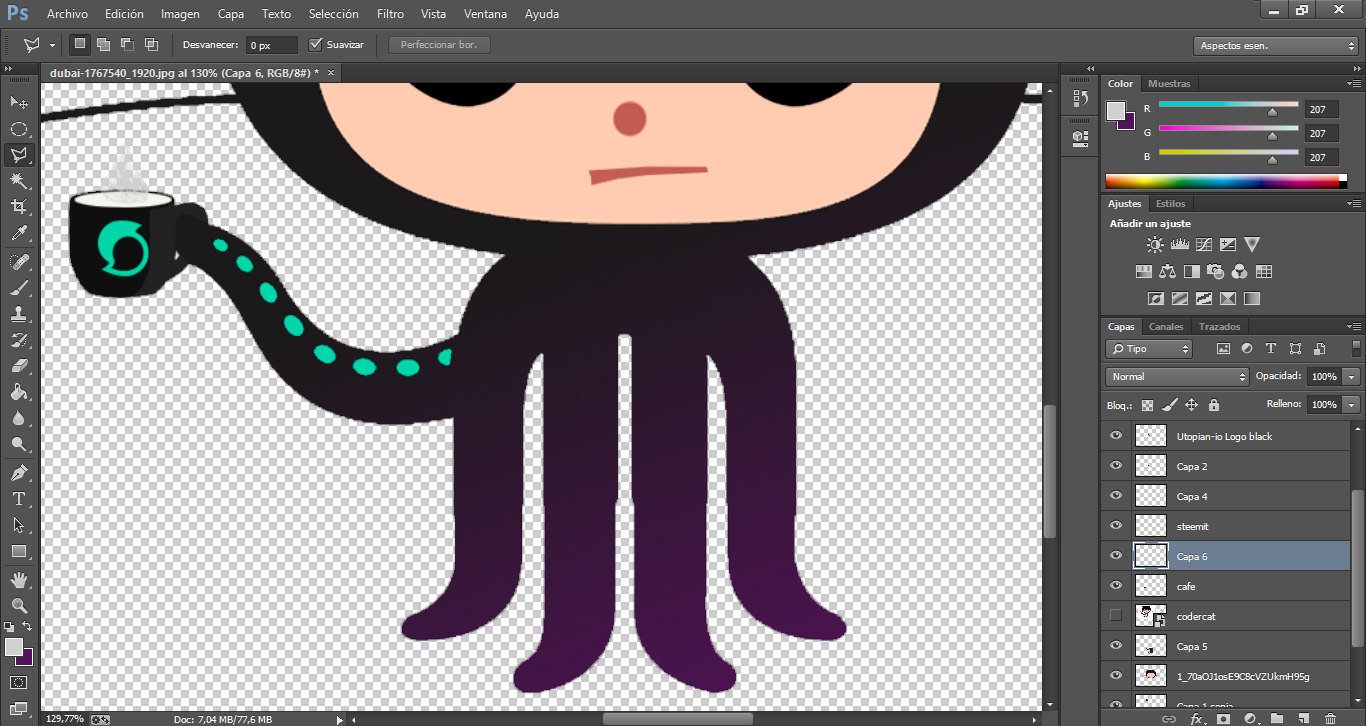Open the layer styles fx menu
1366x726 pixels.
[1196, 718]
